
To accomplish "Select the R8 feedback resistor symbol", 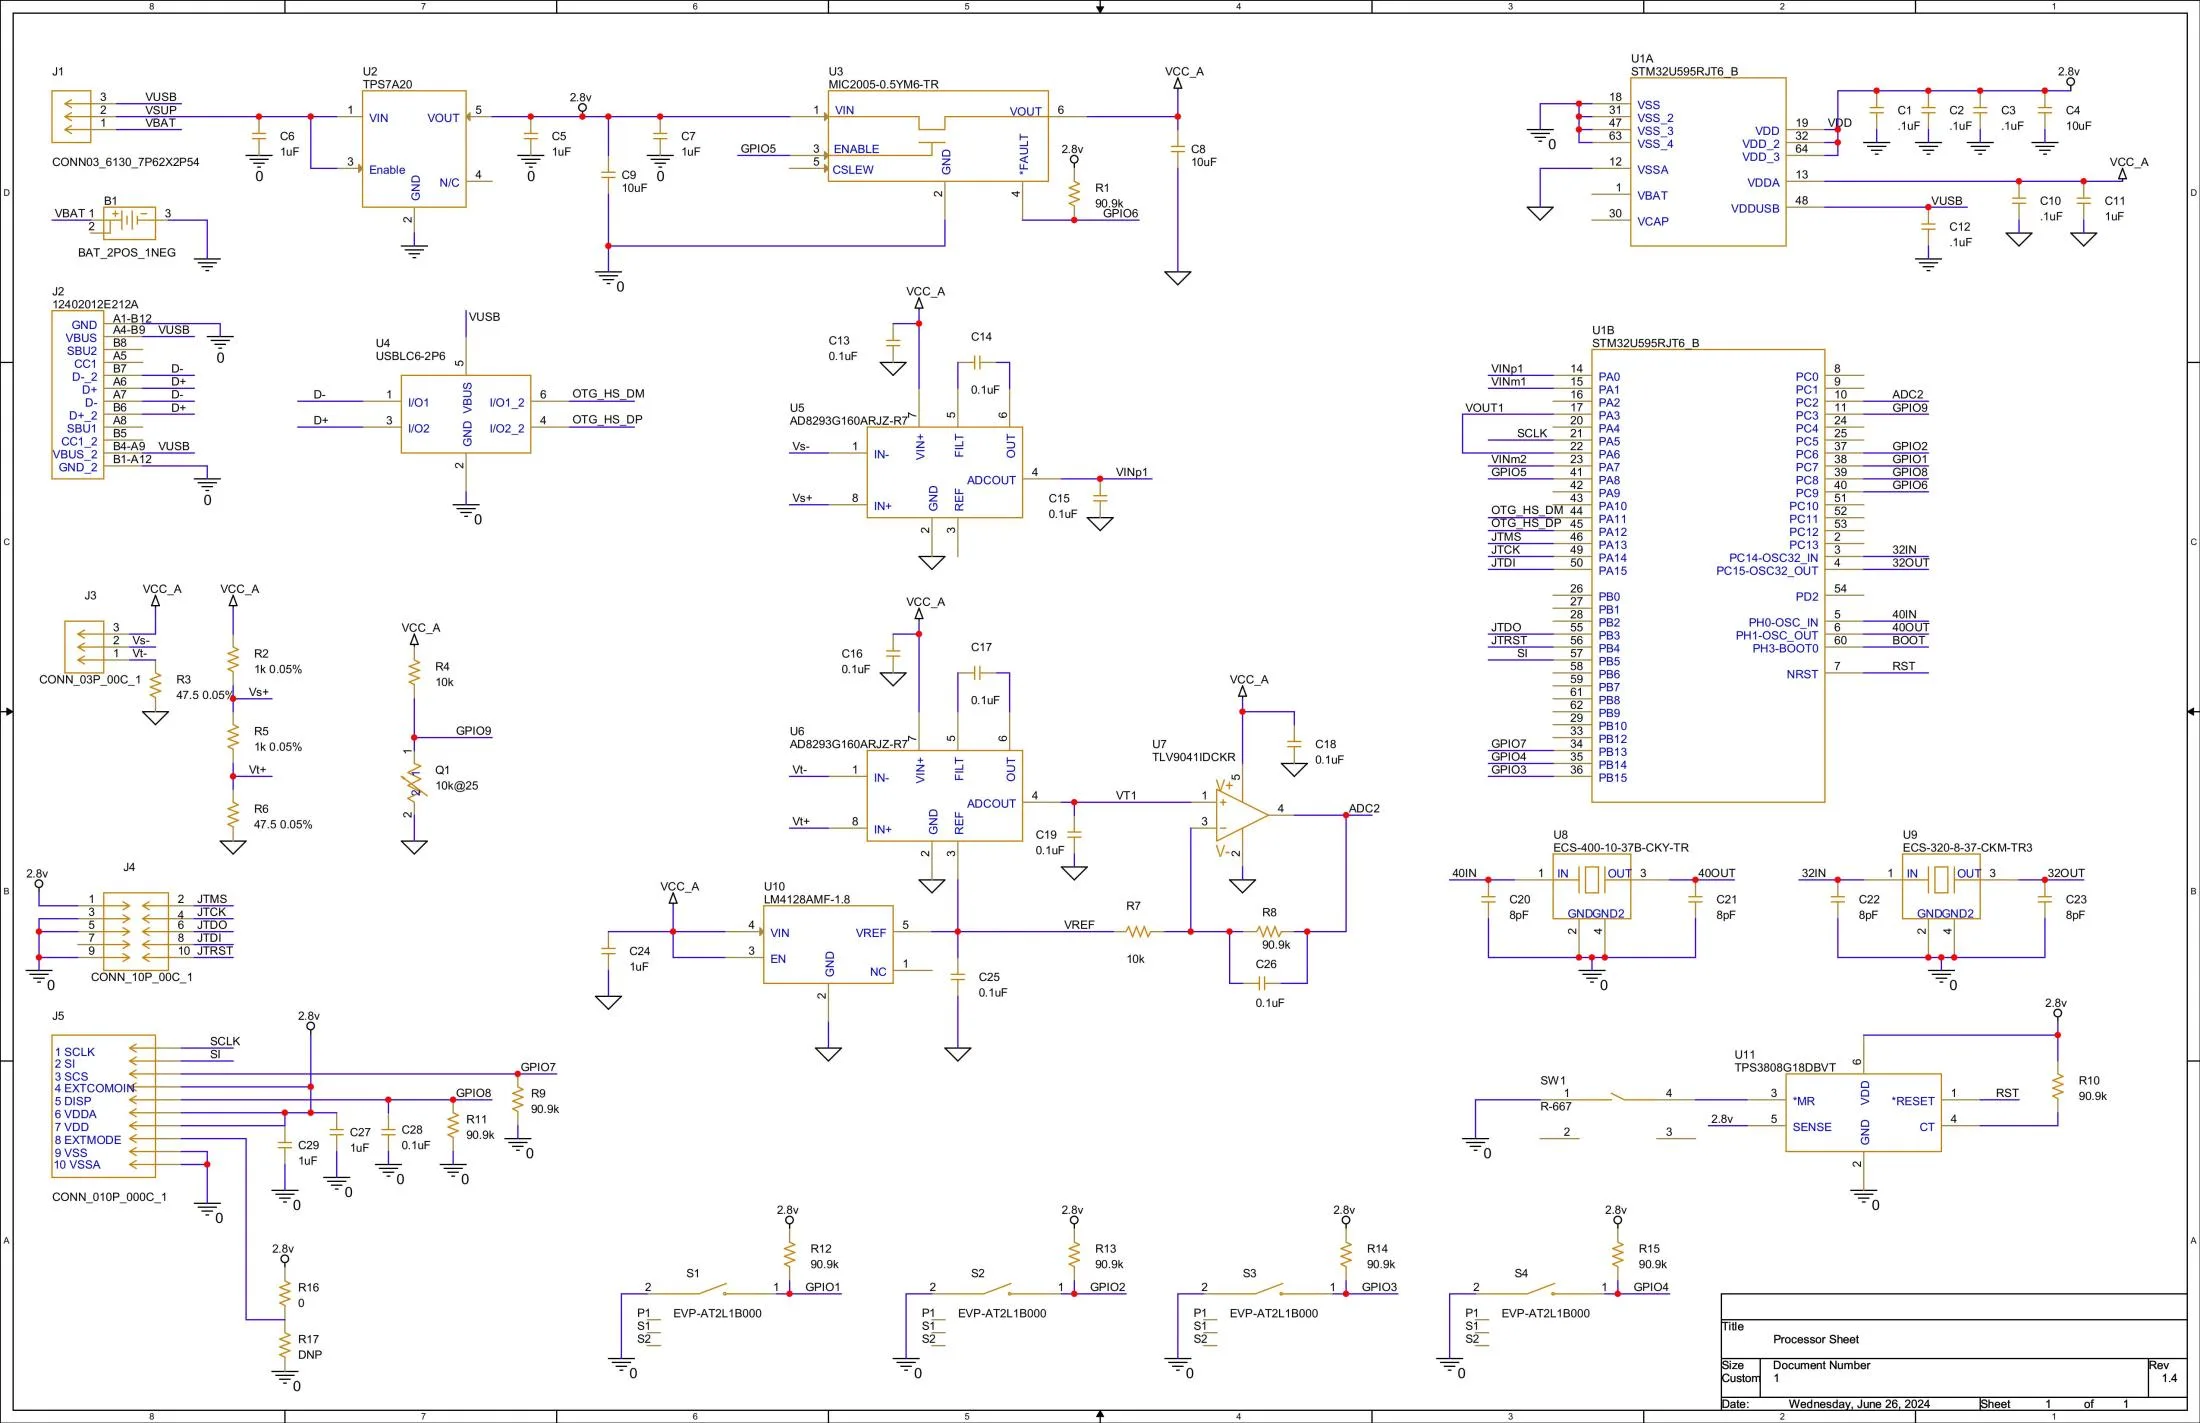I will coord(1268,932).
